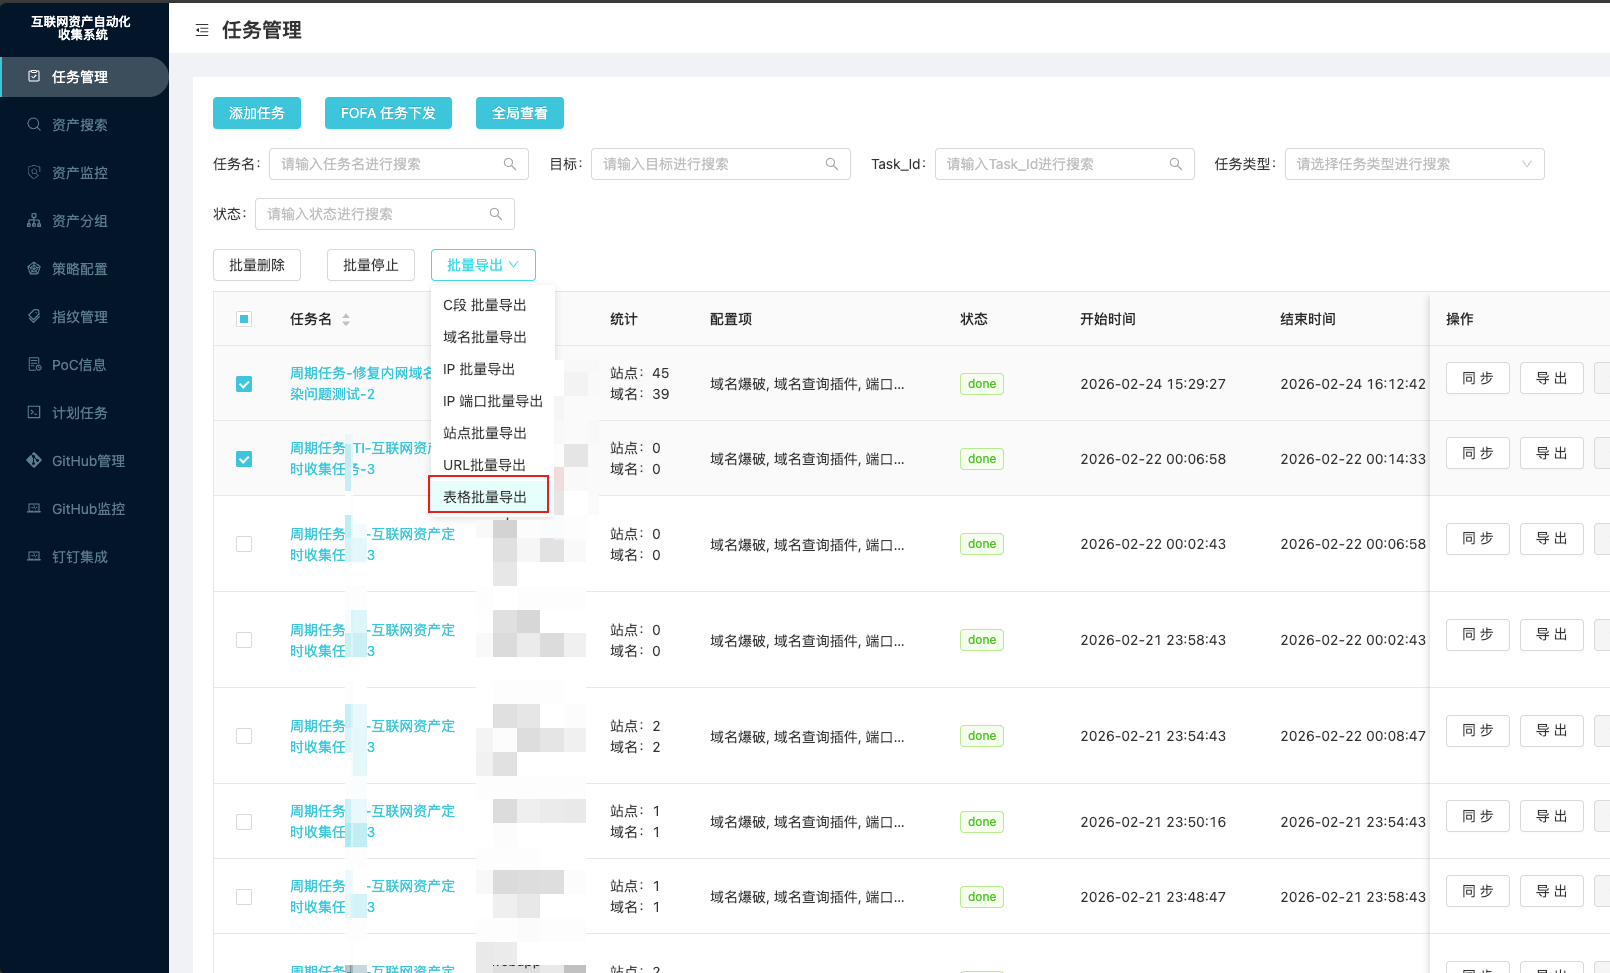Select 任务管理 in the sidebar

click(x=84, y=77)
